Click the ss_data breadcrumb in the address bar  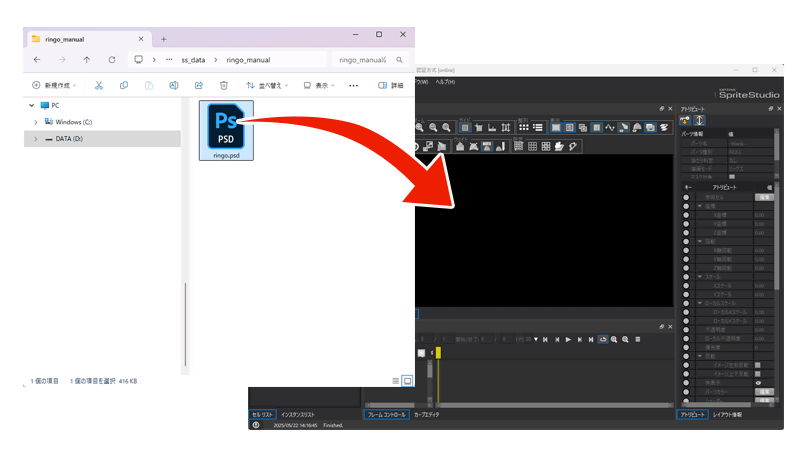coord(193,60)
